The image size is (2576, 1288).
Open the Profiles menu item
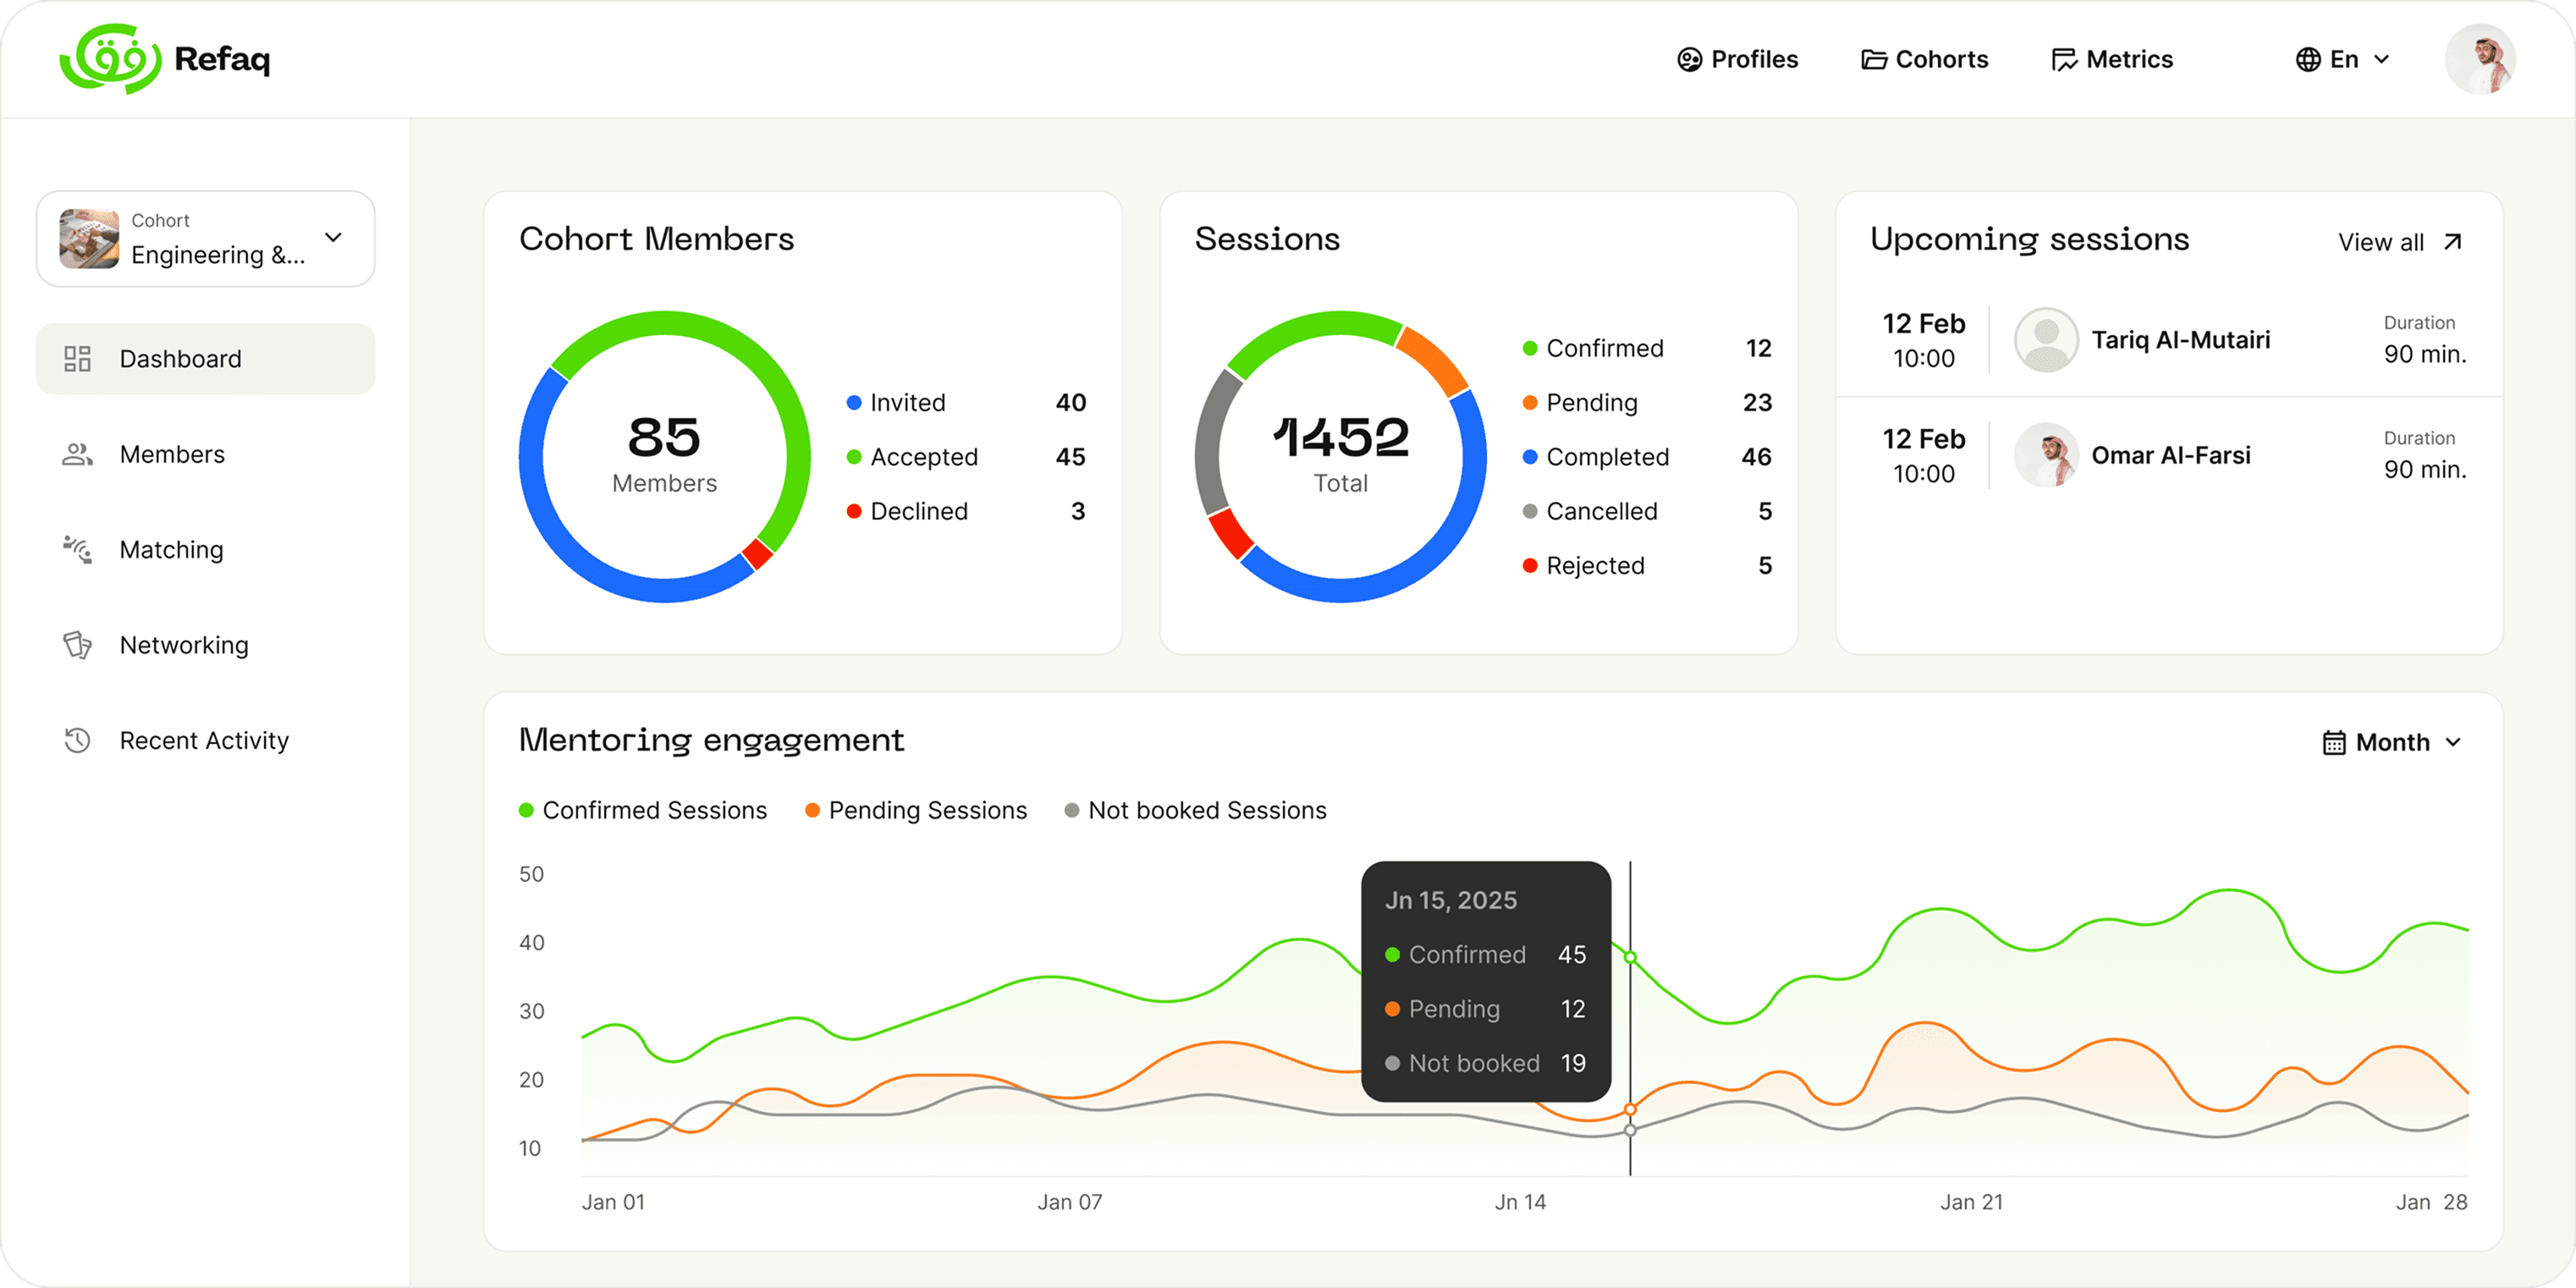pyautogui.click(x=1738, y=60)
